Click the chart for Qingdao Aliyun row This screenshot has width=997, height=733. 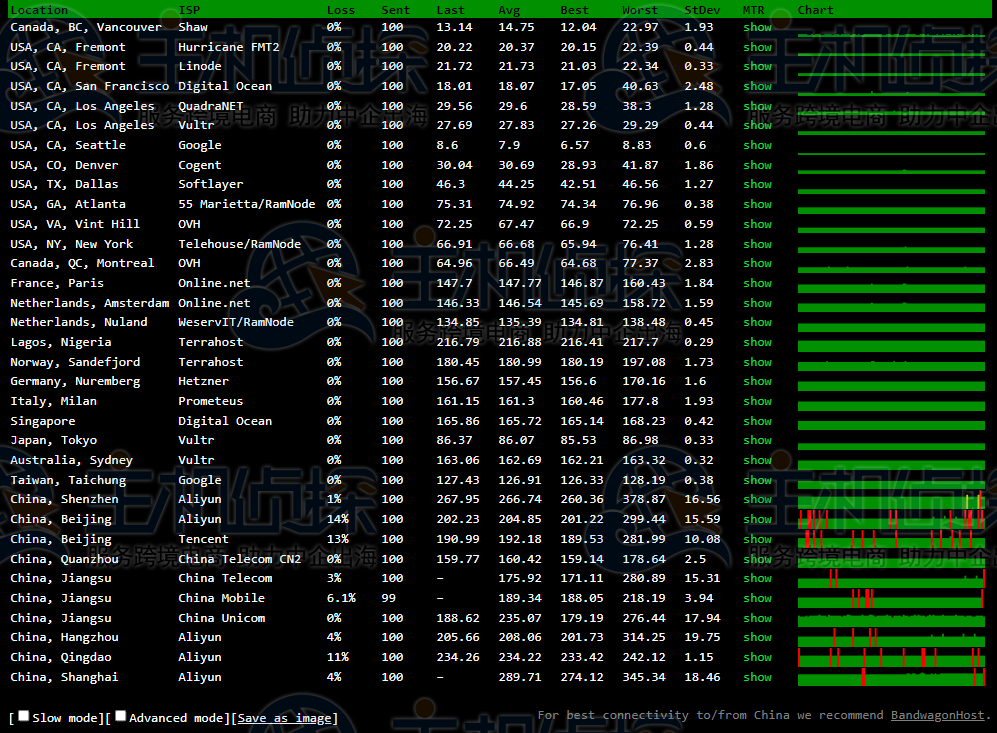click(890, 657)
